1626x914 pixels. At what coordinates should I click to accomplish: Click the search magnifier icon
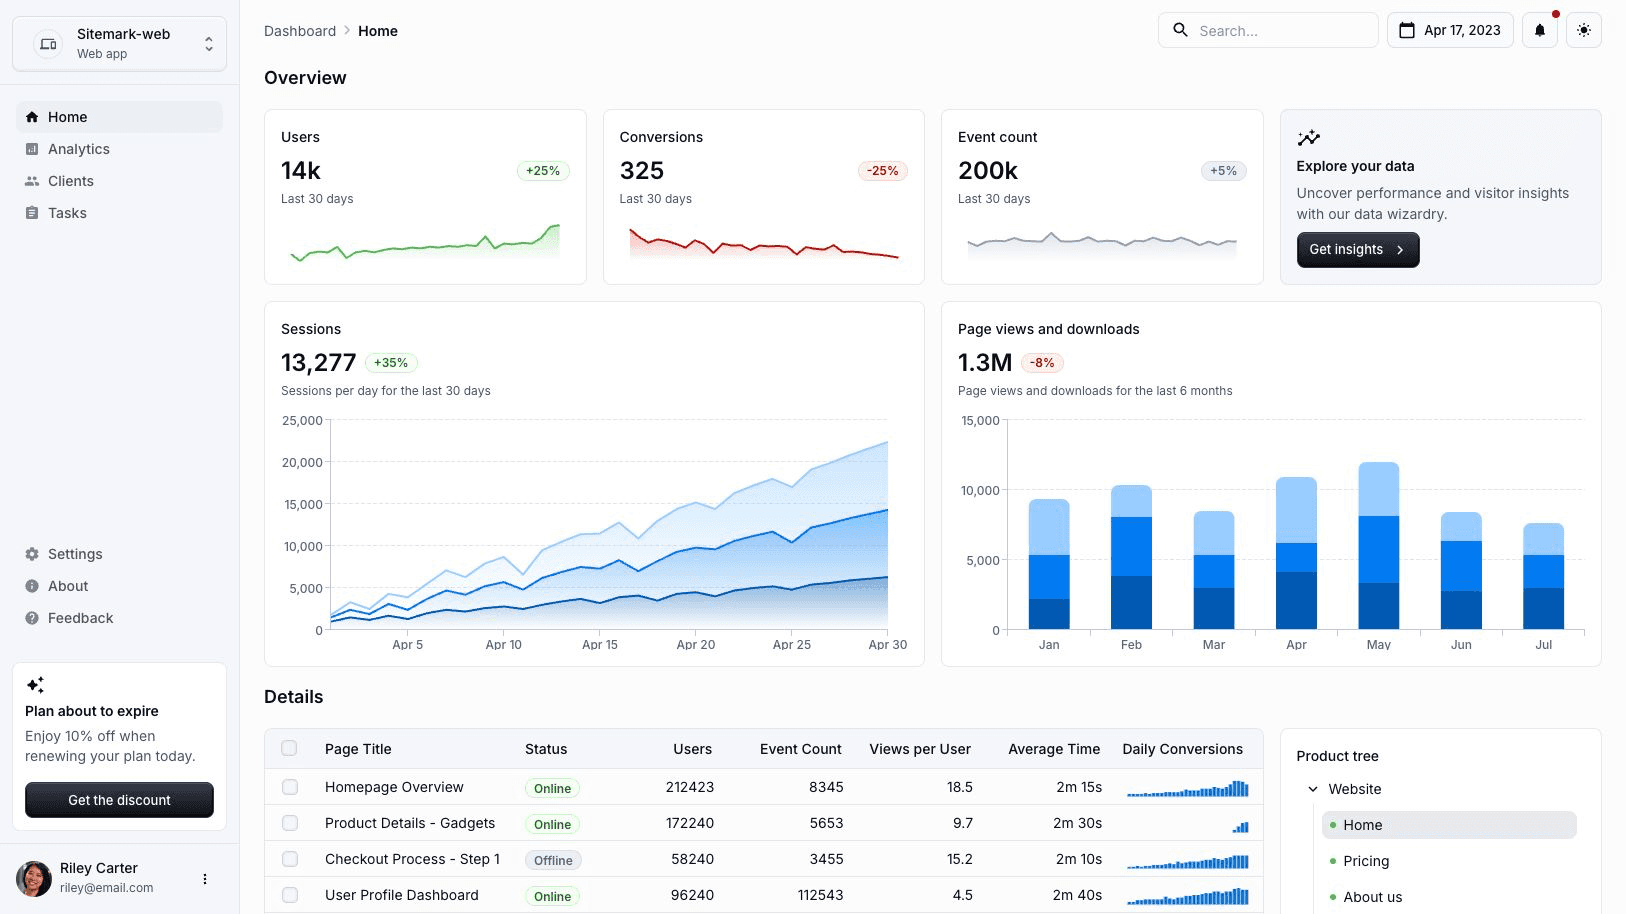pyautogui.click(x=1180, y=30)
